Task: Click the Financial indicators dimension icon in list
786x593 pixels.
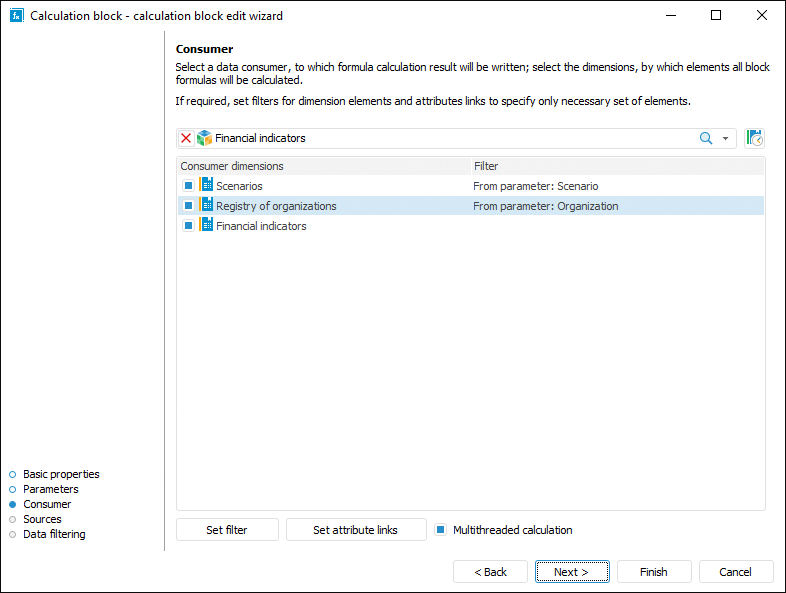Action: point(206,225)
